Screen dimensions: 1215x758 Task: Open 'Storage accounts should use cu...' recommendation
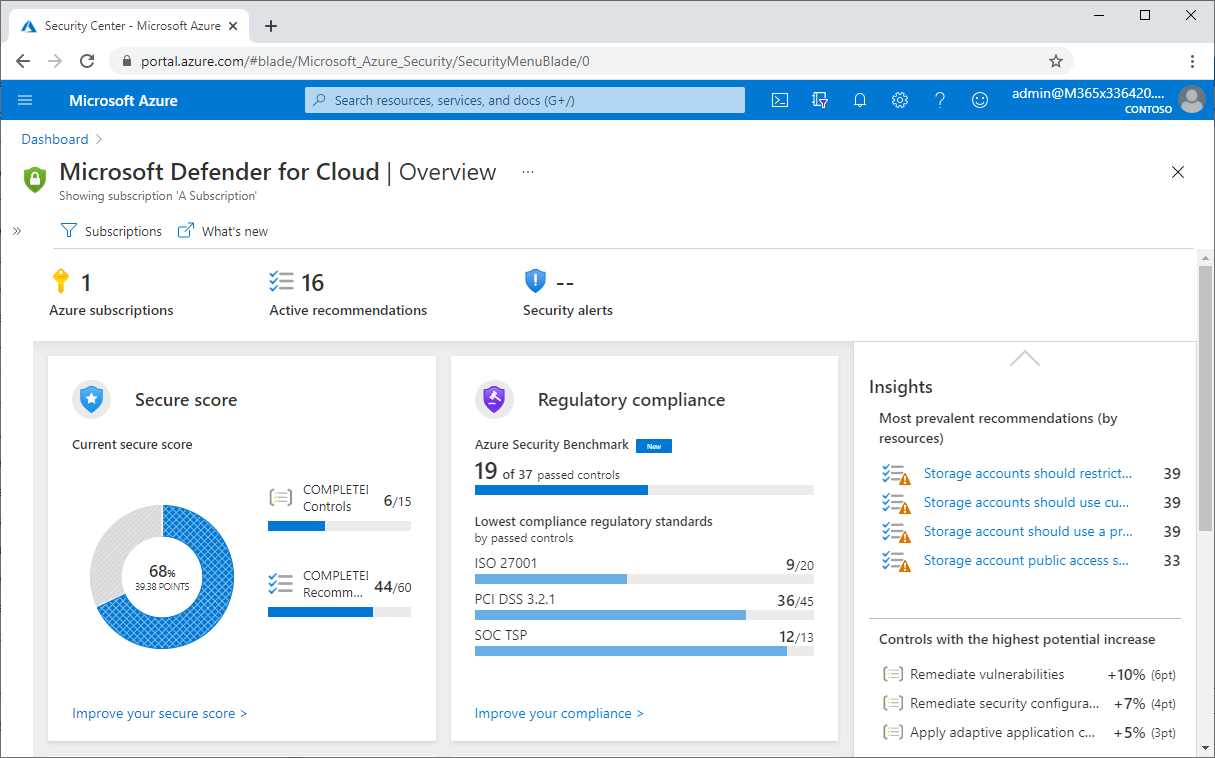click(1026, 503)
